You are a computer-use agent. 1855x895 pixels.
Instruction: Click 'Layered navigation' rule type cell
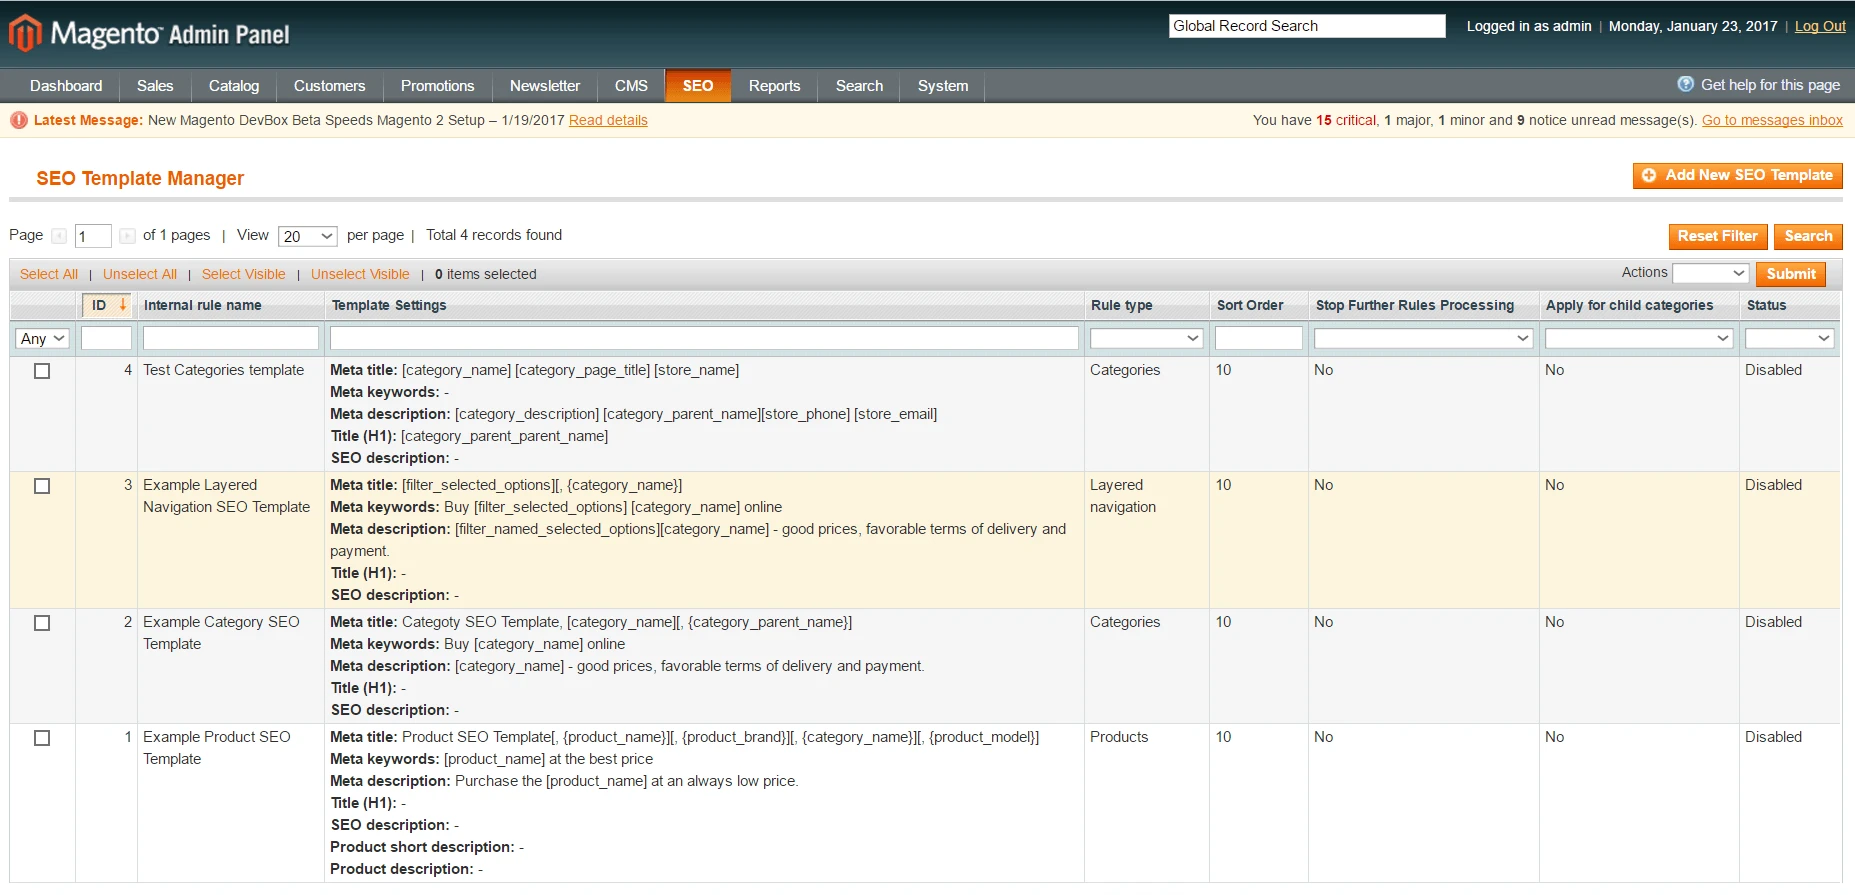[x=1123, y=496]
